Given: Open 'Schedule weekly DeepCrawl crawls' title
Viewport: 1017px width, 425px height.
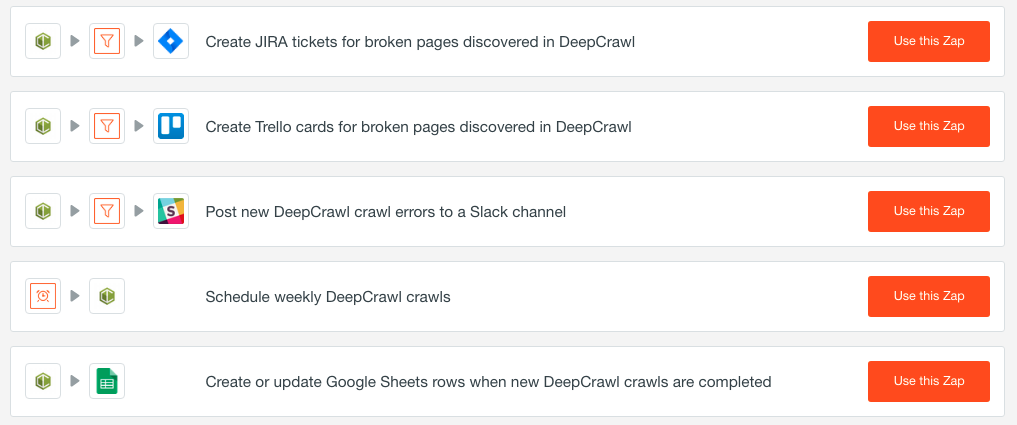Looking at the screenshot, I should coord(328,297).
